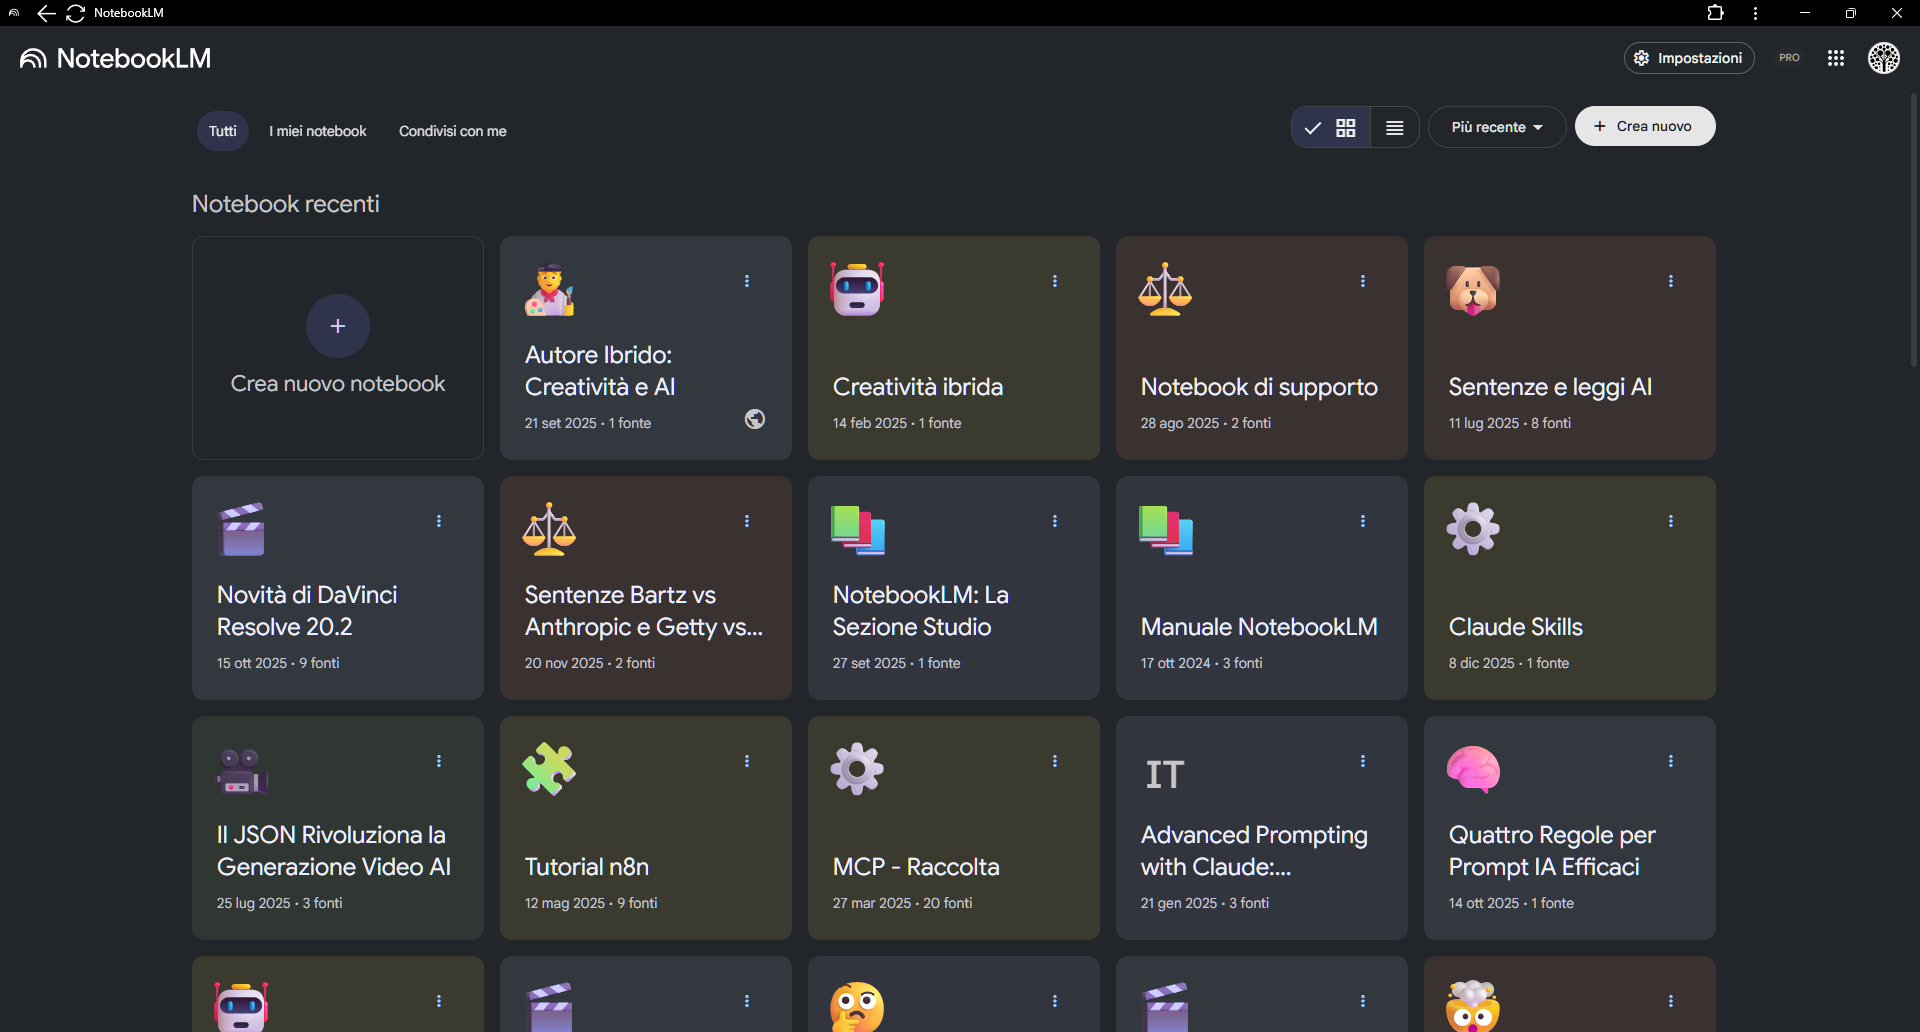
Task: Open options menu for Creatività ibrida
Action: coord(1054,281)
